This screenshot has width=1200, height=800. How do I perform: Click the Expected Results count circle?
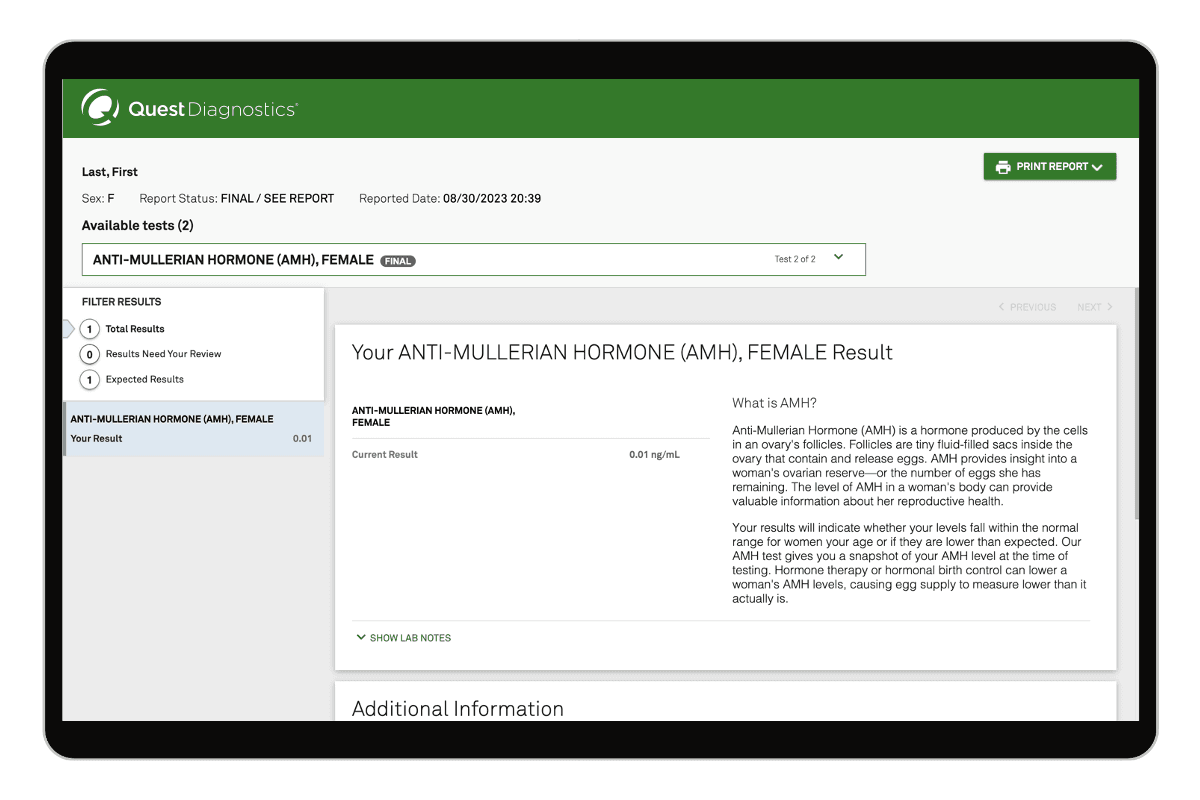[90, 380]
